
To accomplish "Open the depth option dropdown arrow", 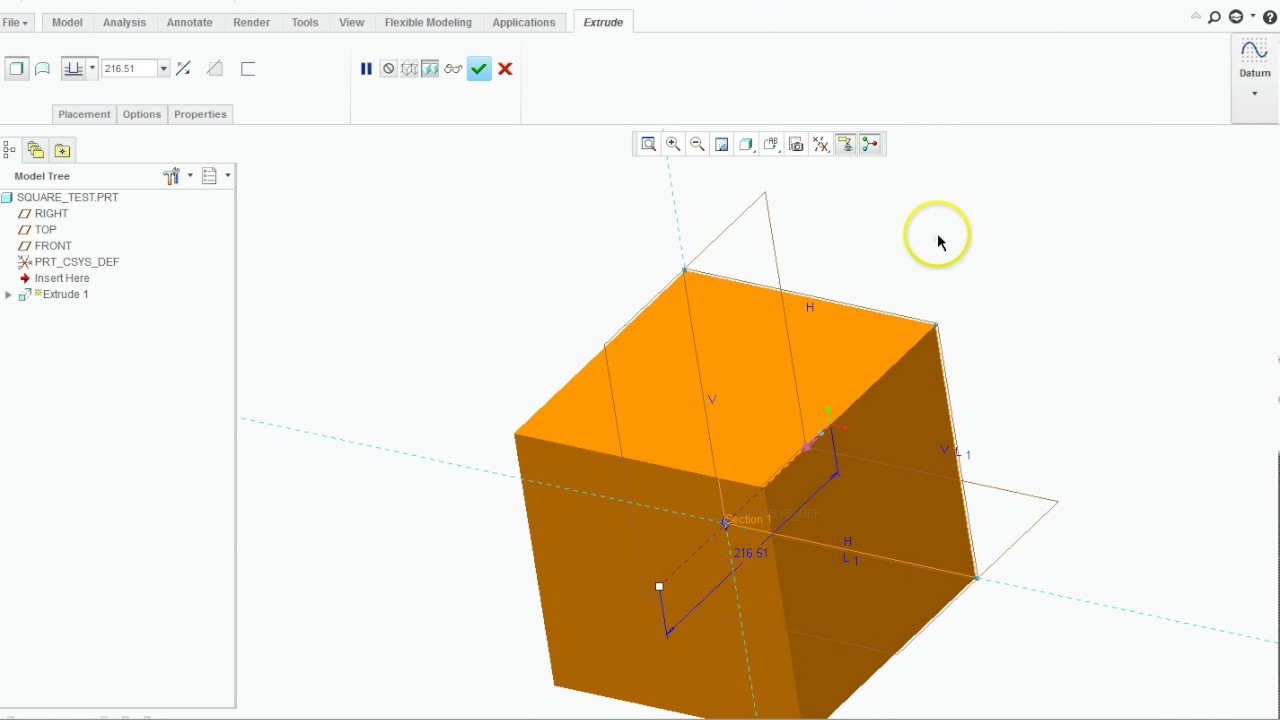I will coord(92,68).
